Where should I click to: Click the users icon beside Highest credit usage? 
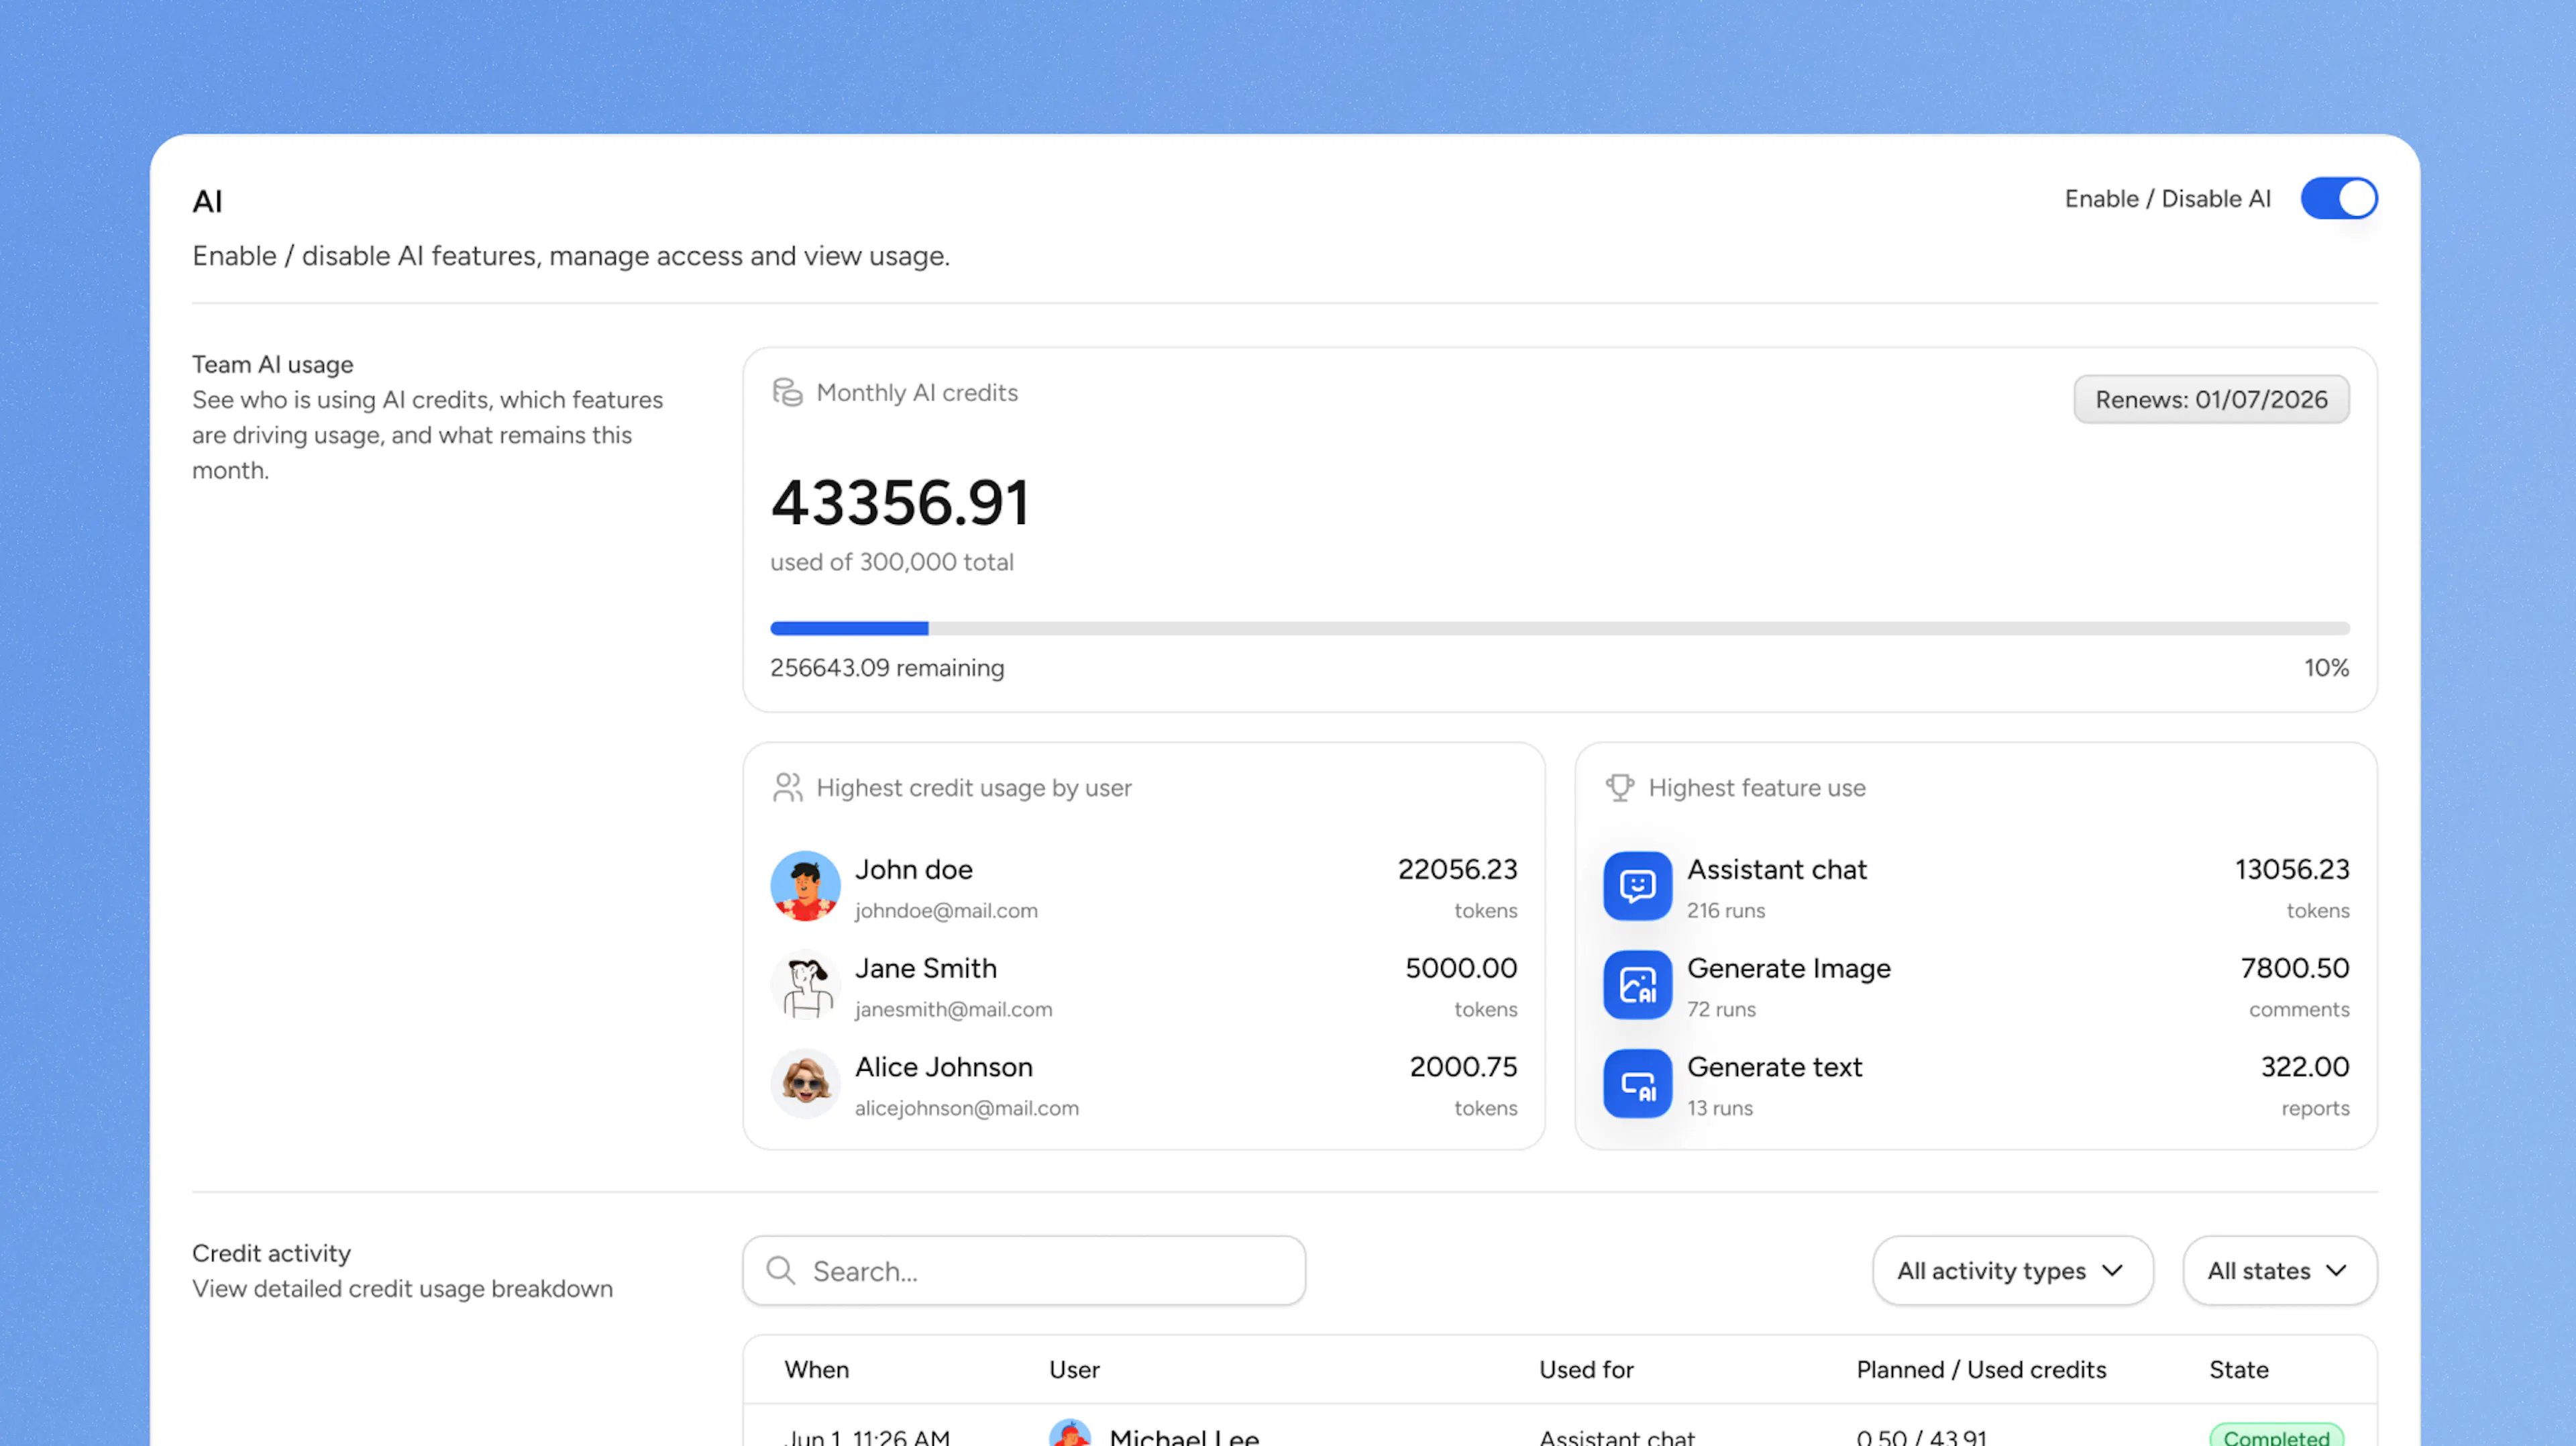(x=787, y=788)
